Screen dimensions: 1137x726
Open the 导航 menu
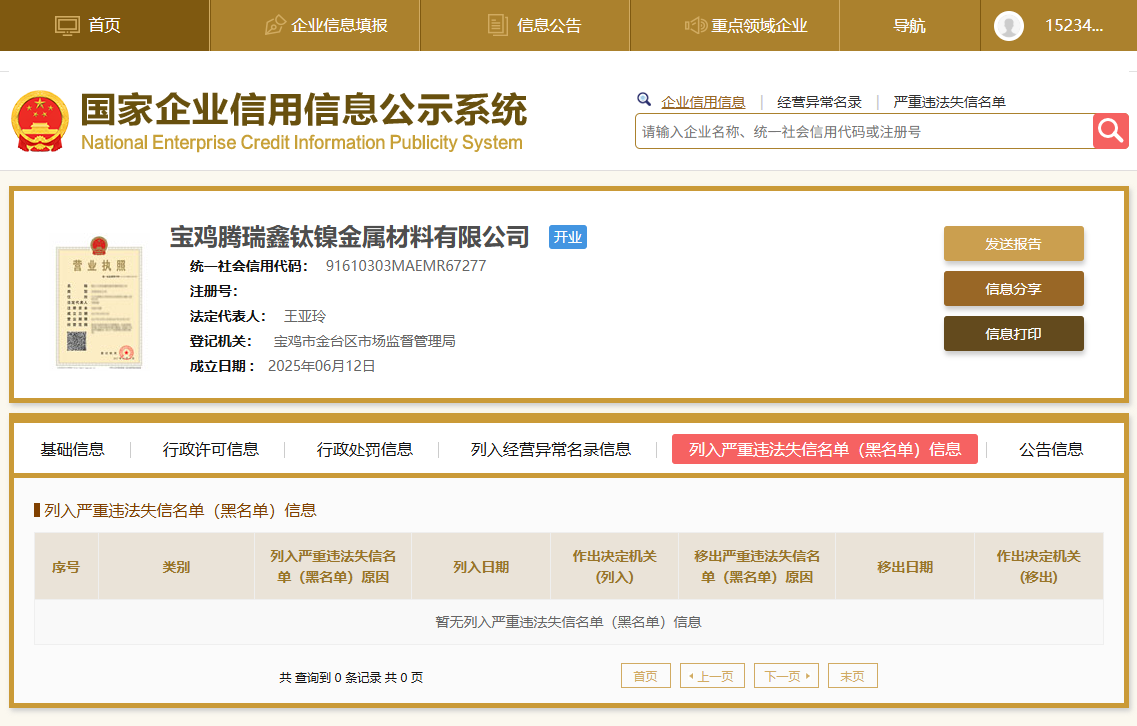[909, 26]
